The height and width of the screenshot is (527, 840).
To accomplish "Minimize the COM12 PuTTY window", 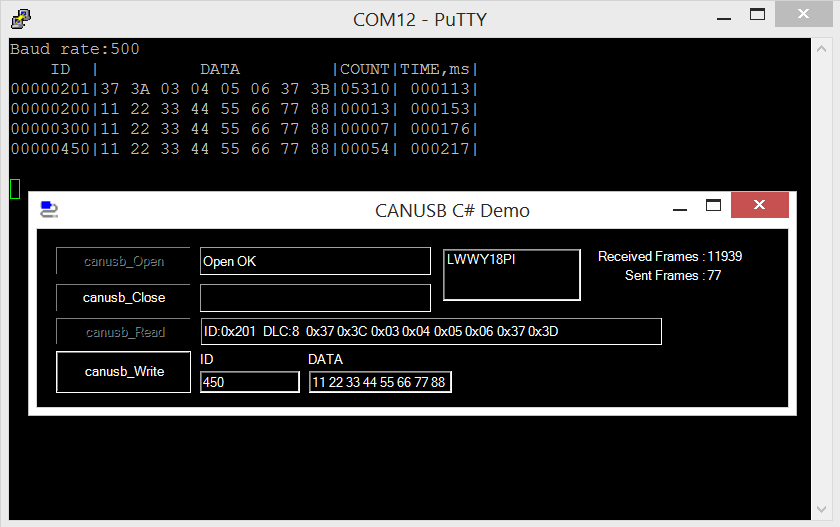I will tap(724, 19).
